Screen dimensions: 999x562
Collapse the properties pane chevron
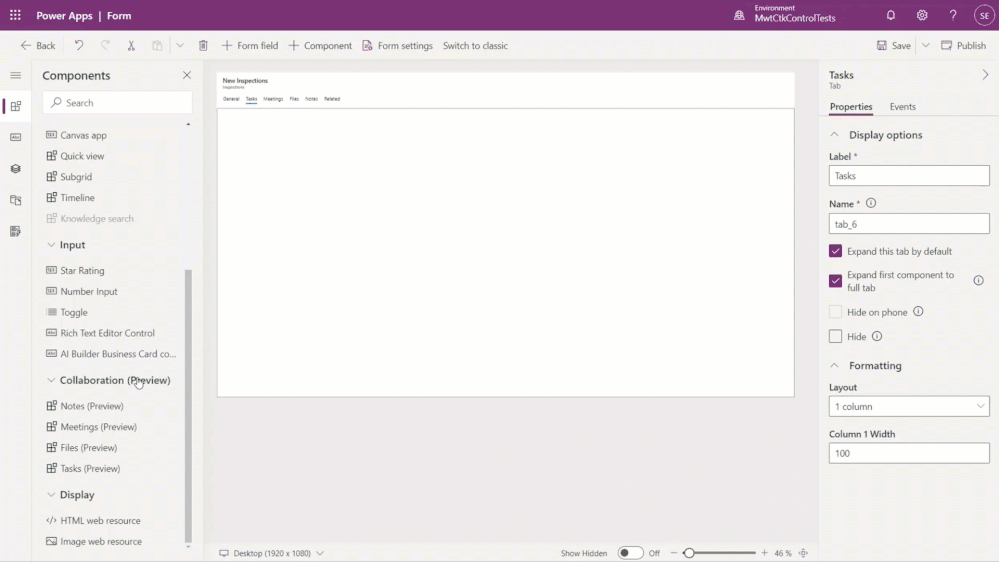tap(985, 75)
